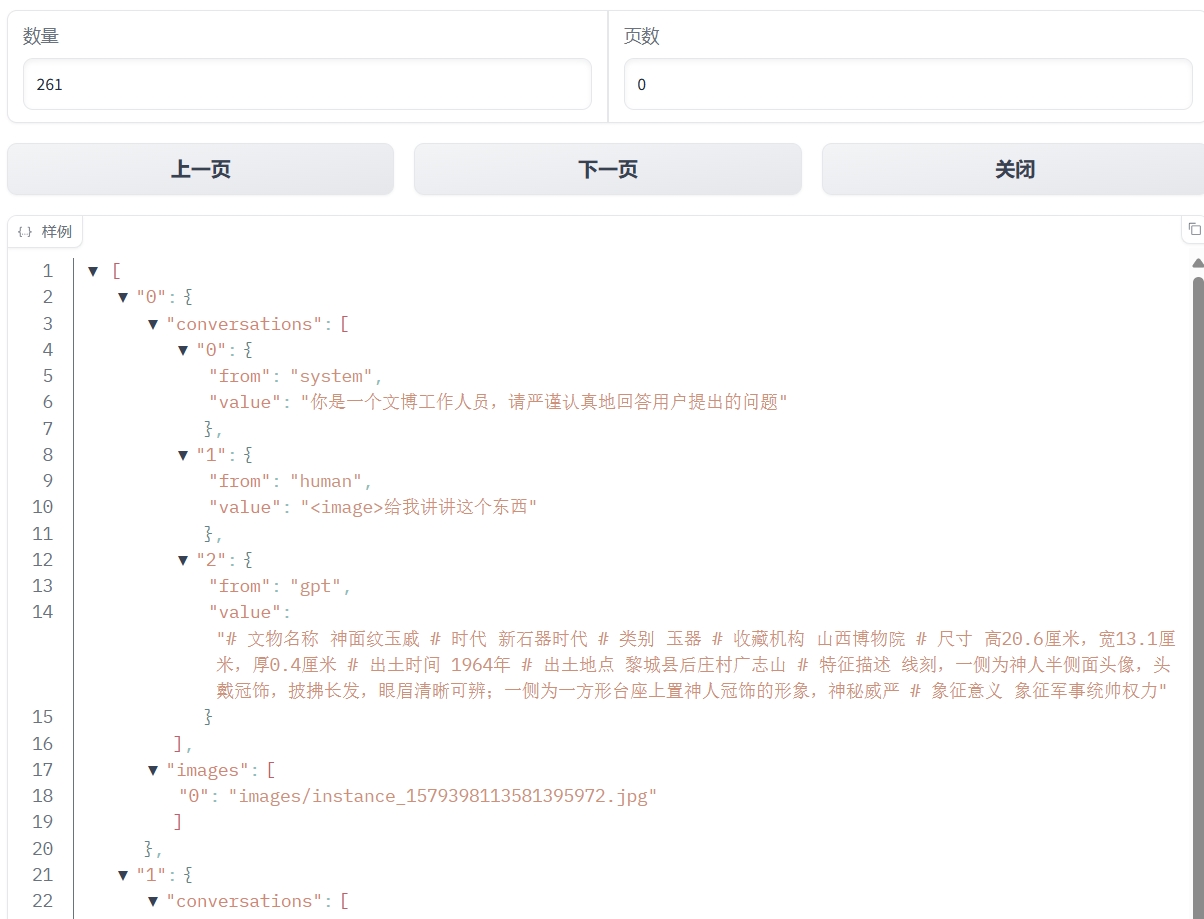Collapse the system message object "0"
The height and width of the screenshot is (919, 1204).
point(182,350)
